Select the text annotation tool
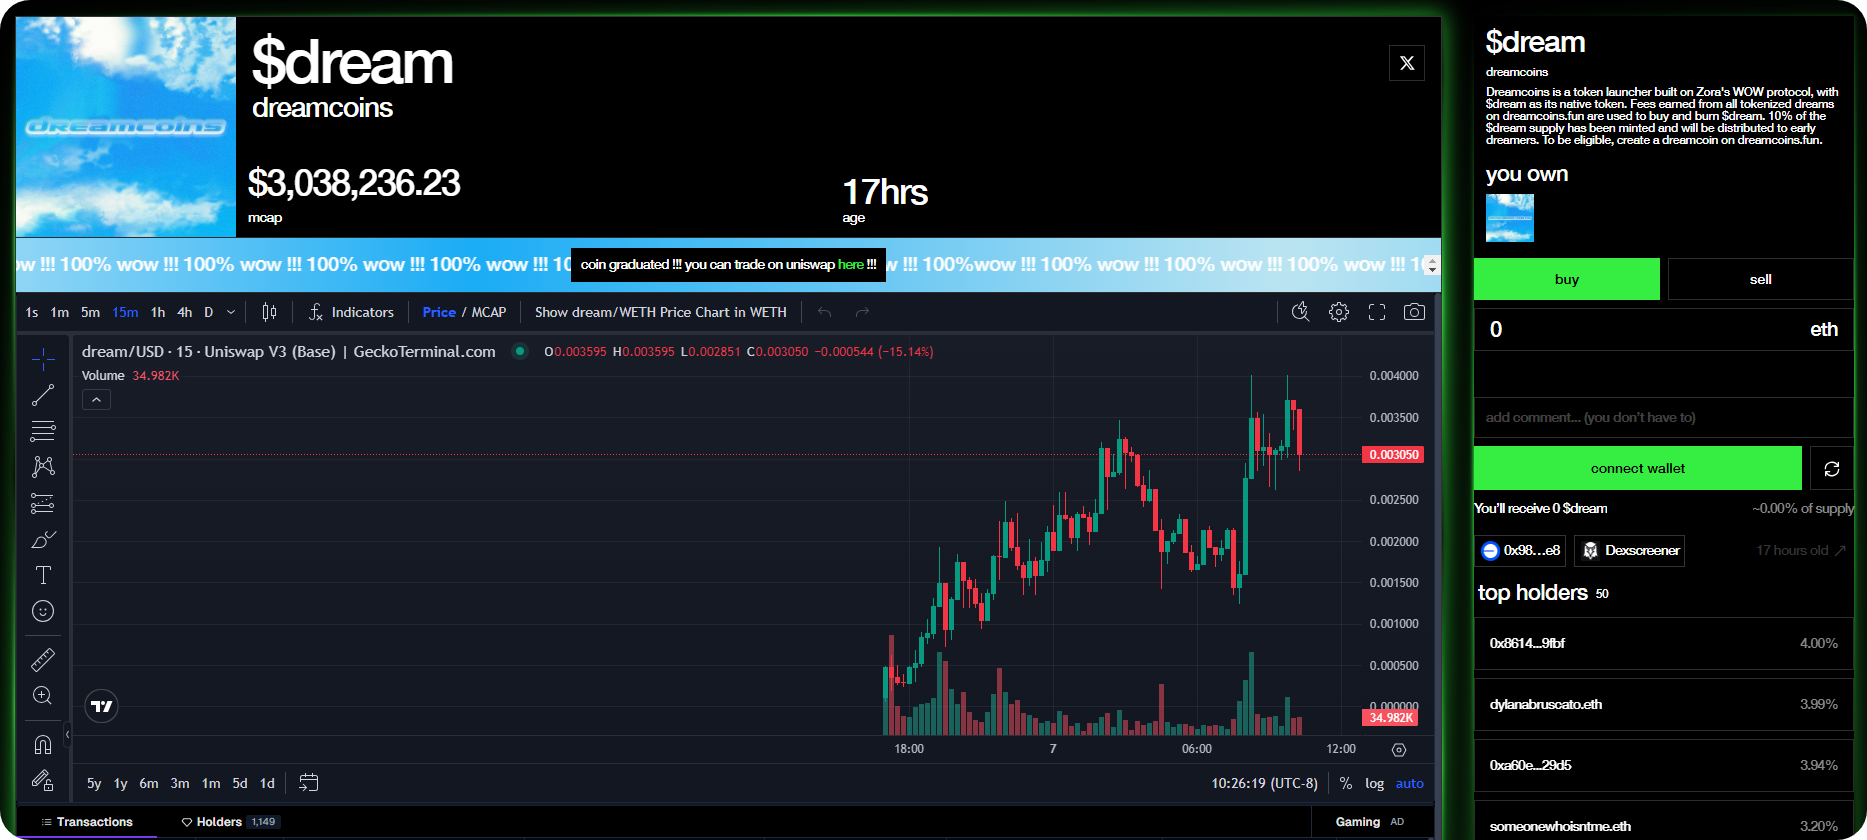 43,575
